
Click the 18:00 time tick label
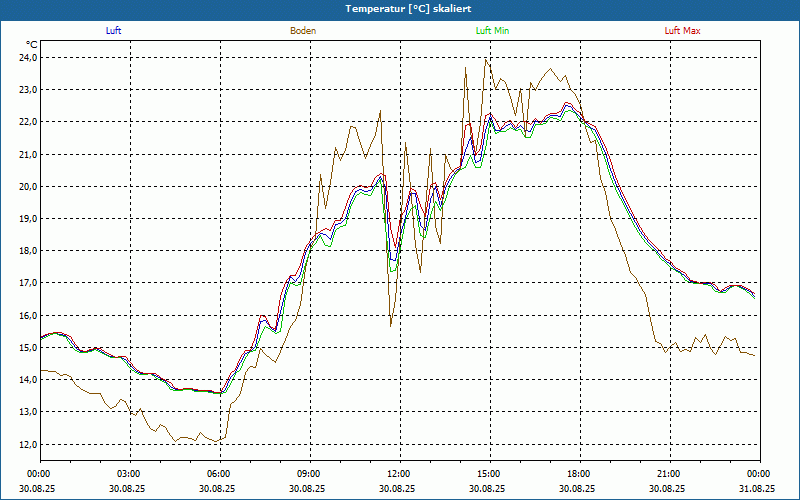click(579, 474)
